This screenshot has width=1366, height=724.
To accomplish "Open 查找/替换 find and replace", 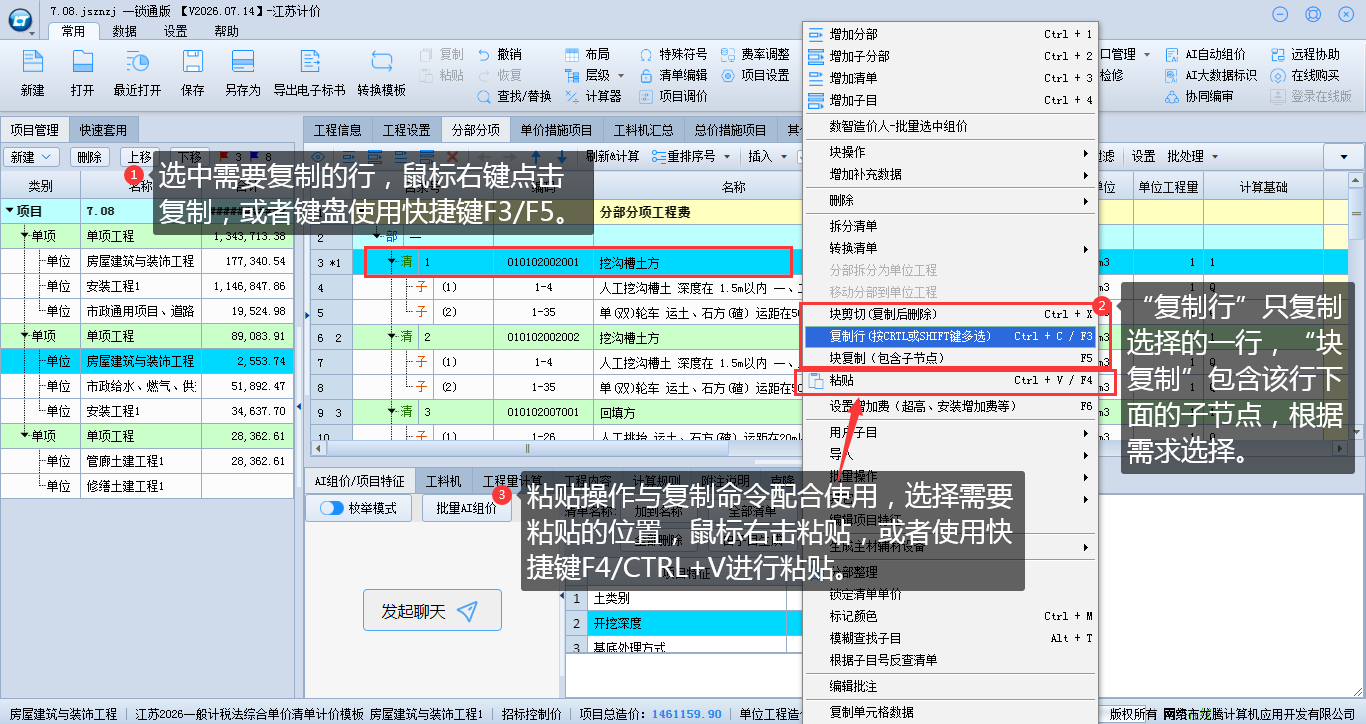I will tap(515, 96).
